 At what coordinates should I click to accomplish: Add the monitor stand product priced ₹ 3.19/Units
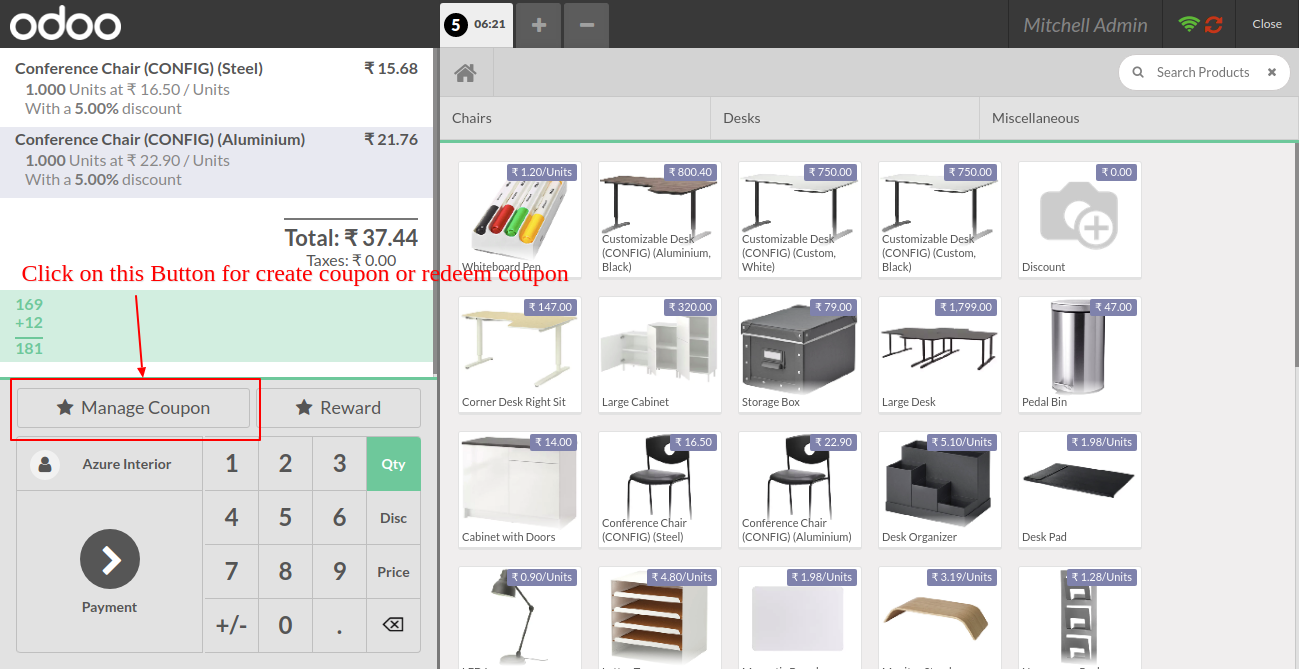(940, 618)
